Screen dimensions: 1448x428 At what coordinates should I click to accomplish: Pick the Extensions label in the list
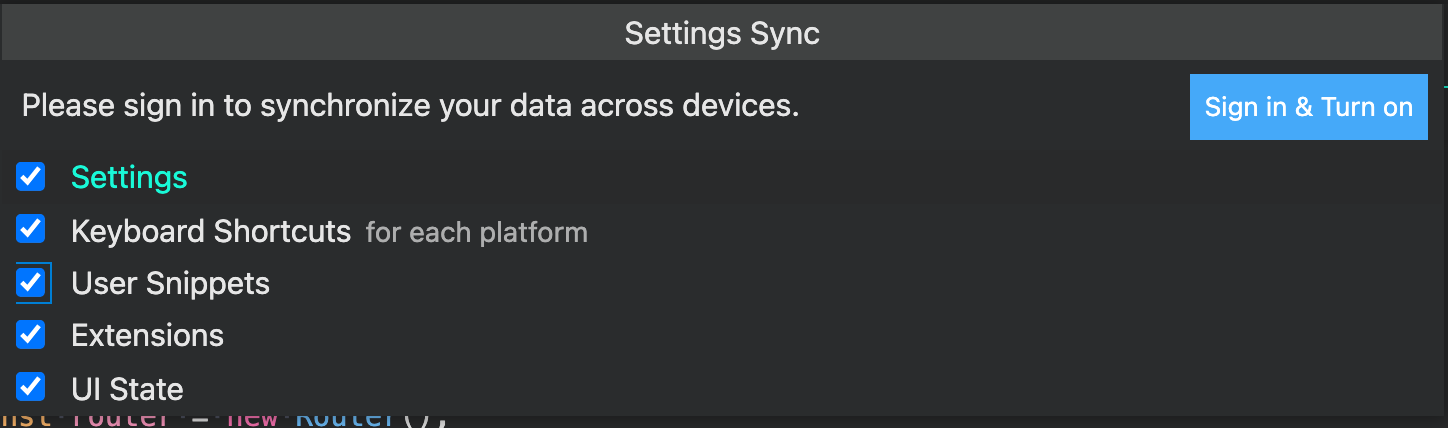pos(147,335)
